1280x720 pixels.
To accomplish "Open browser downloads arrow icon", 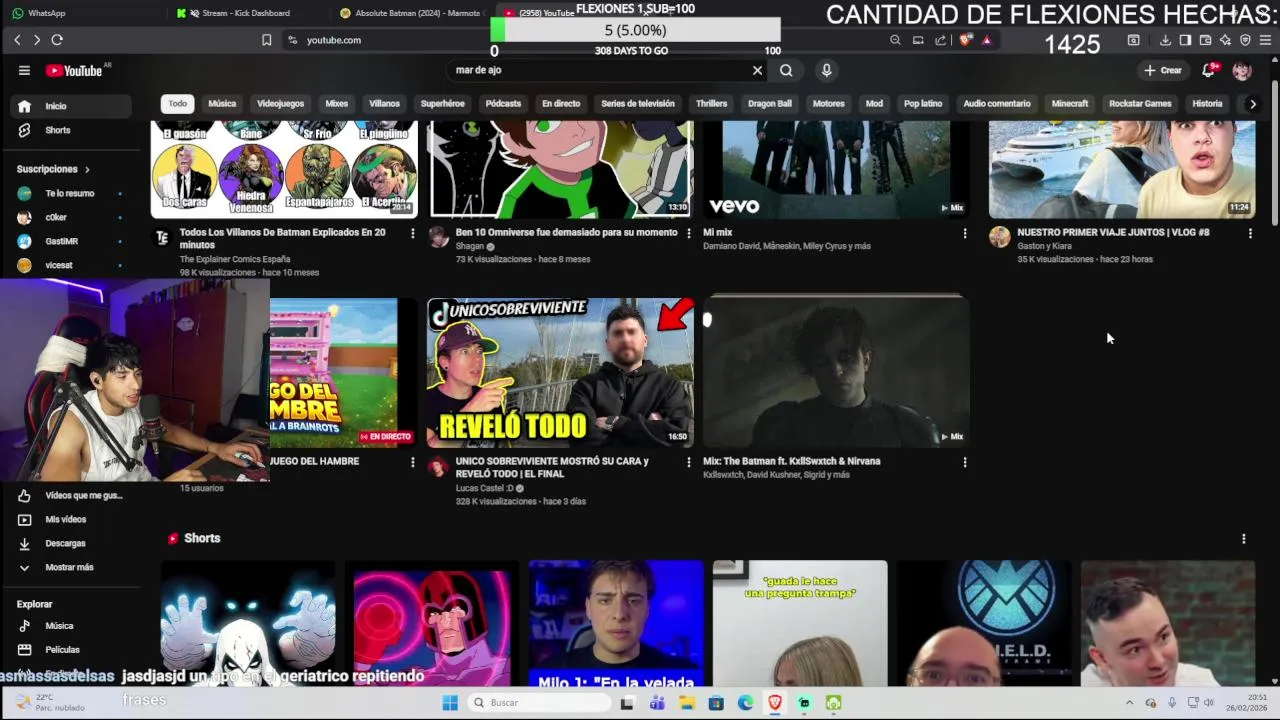I will tap(1165, 40).
